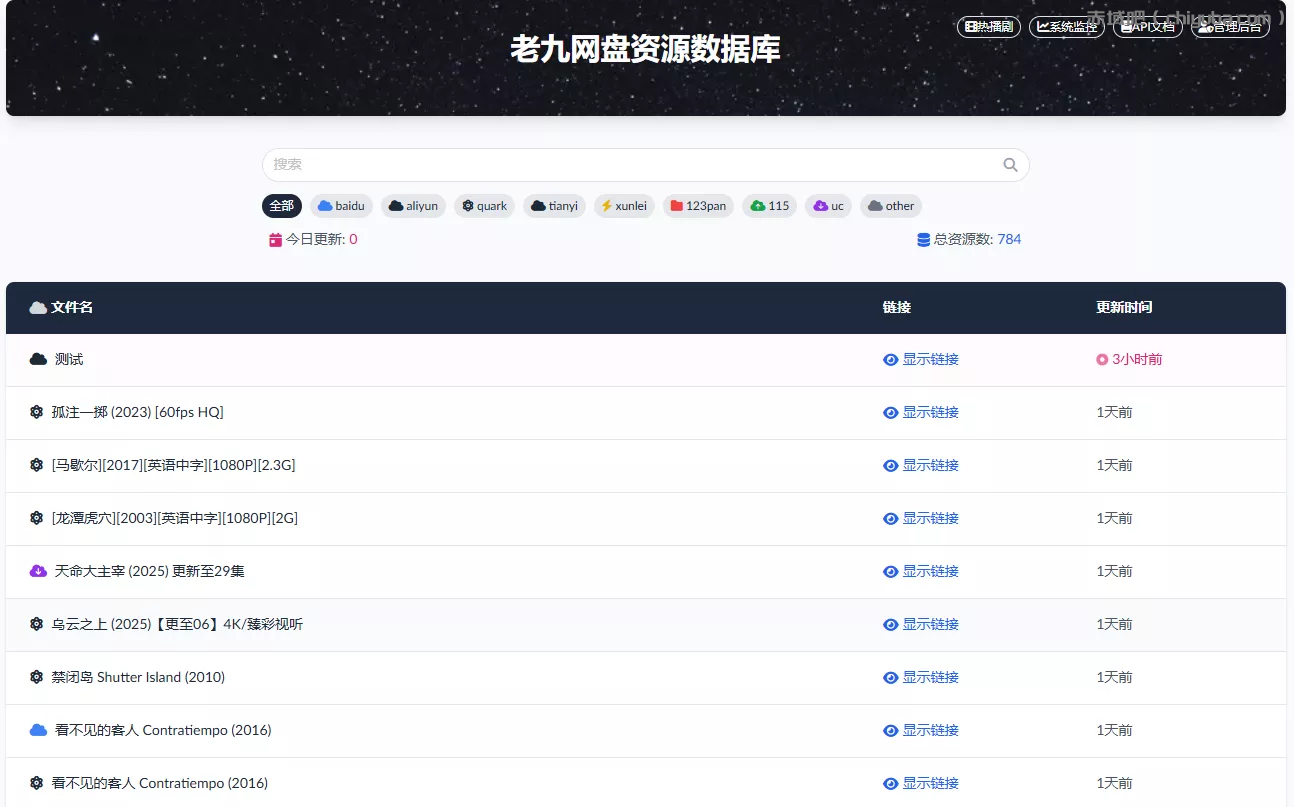
Task: Expand 显示链接 for the 测试 row
Action: click(x=920, y=359)
